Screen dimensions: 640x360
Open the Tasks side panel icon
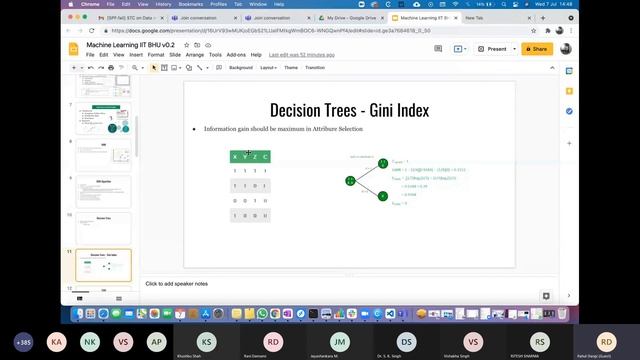[x=569, y=111]
